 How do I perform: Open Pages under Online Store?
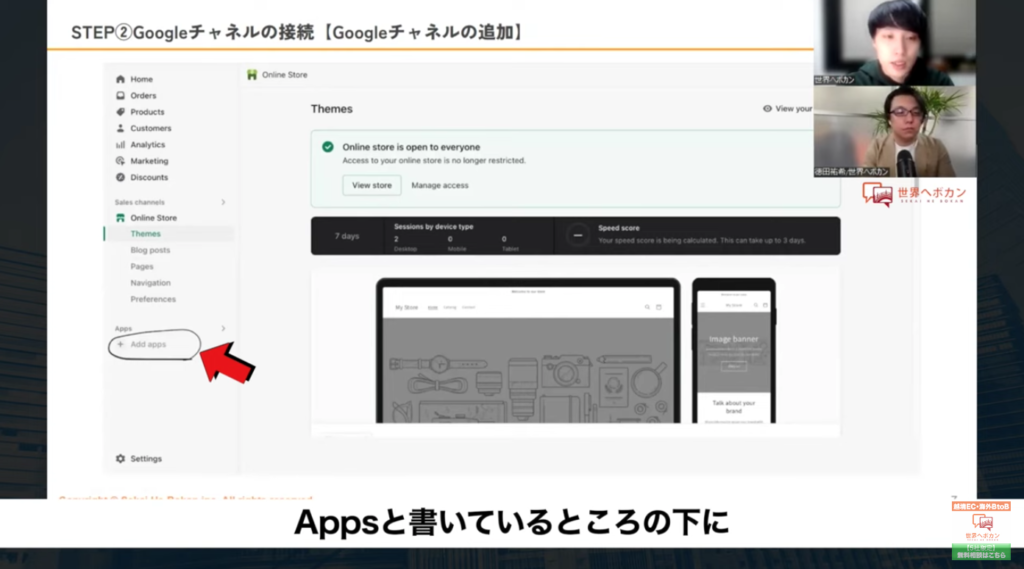[142, 267]
